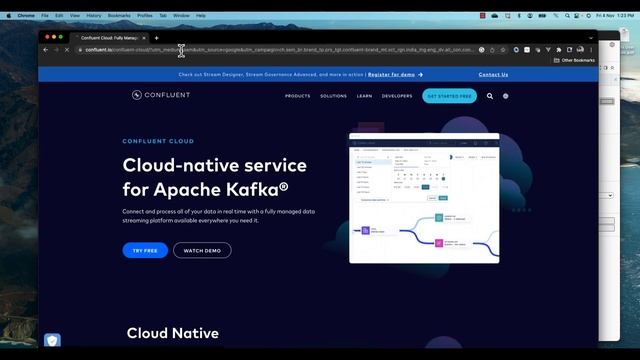Click the Stream Designer product screenshot
The height and width of the screenshot is (360, 640).
click(x=424, y=198)
